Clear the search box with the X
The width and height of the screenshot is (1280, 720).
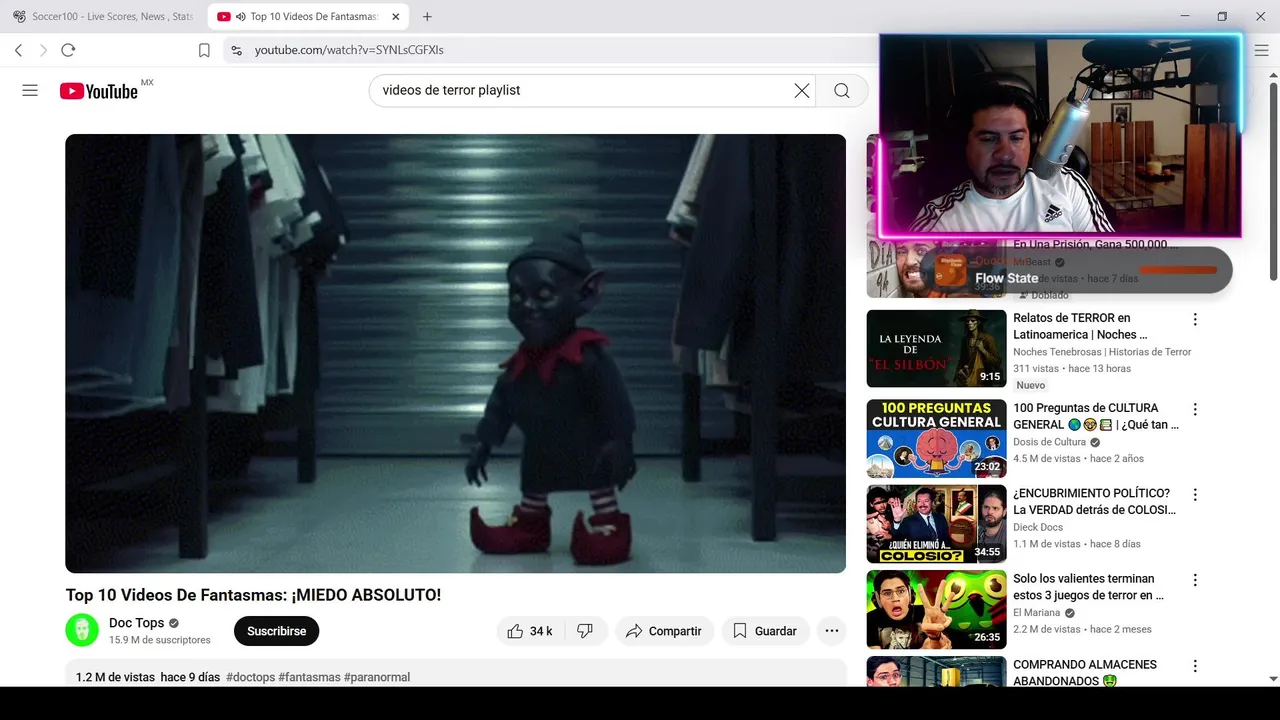(802, 90)
